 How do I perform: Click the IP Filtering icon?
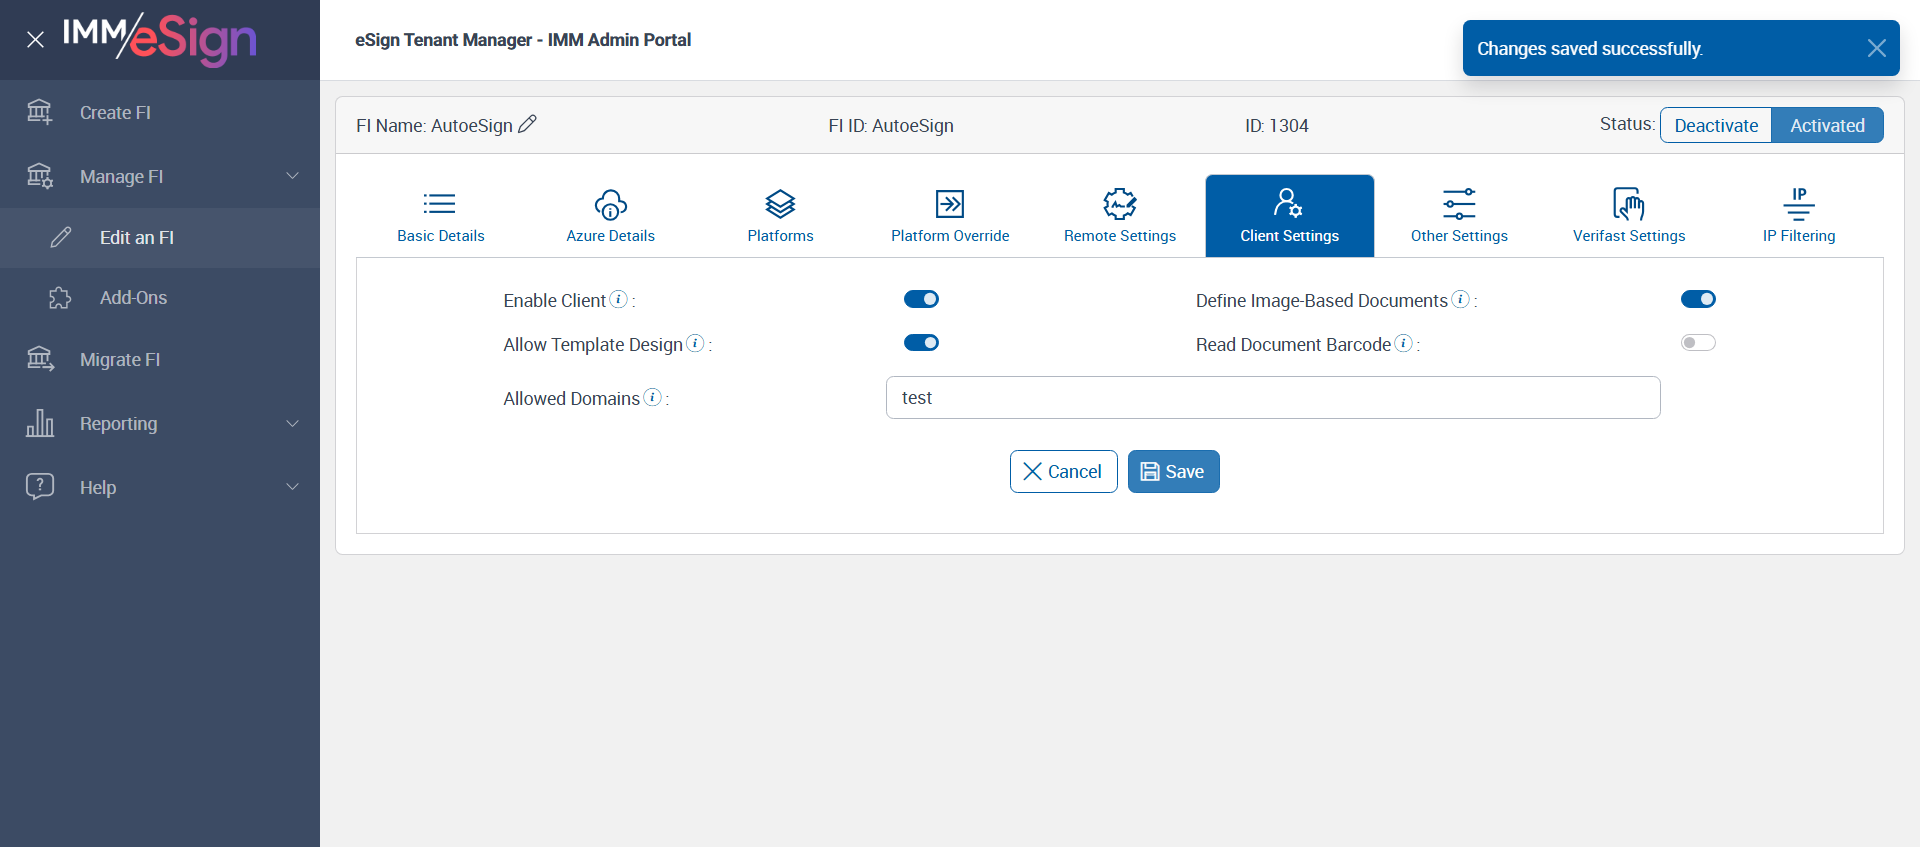(1799, 204)
